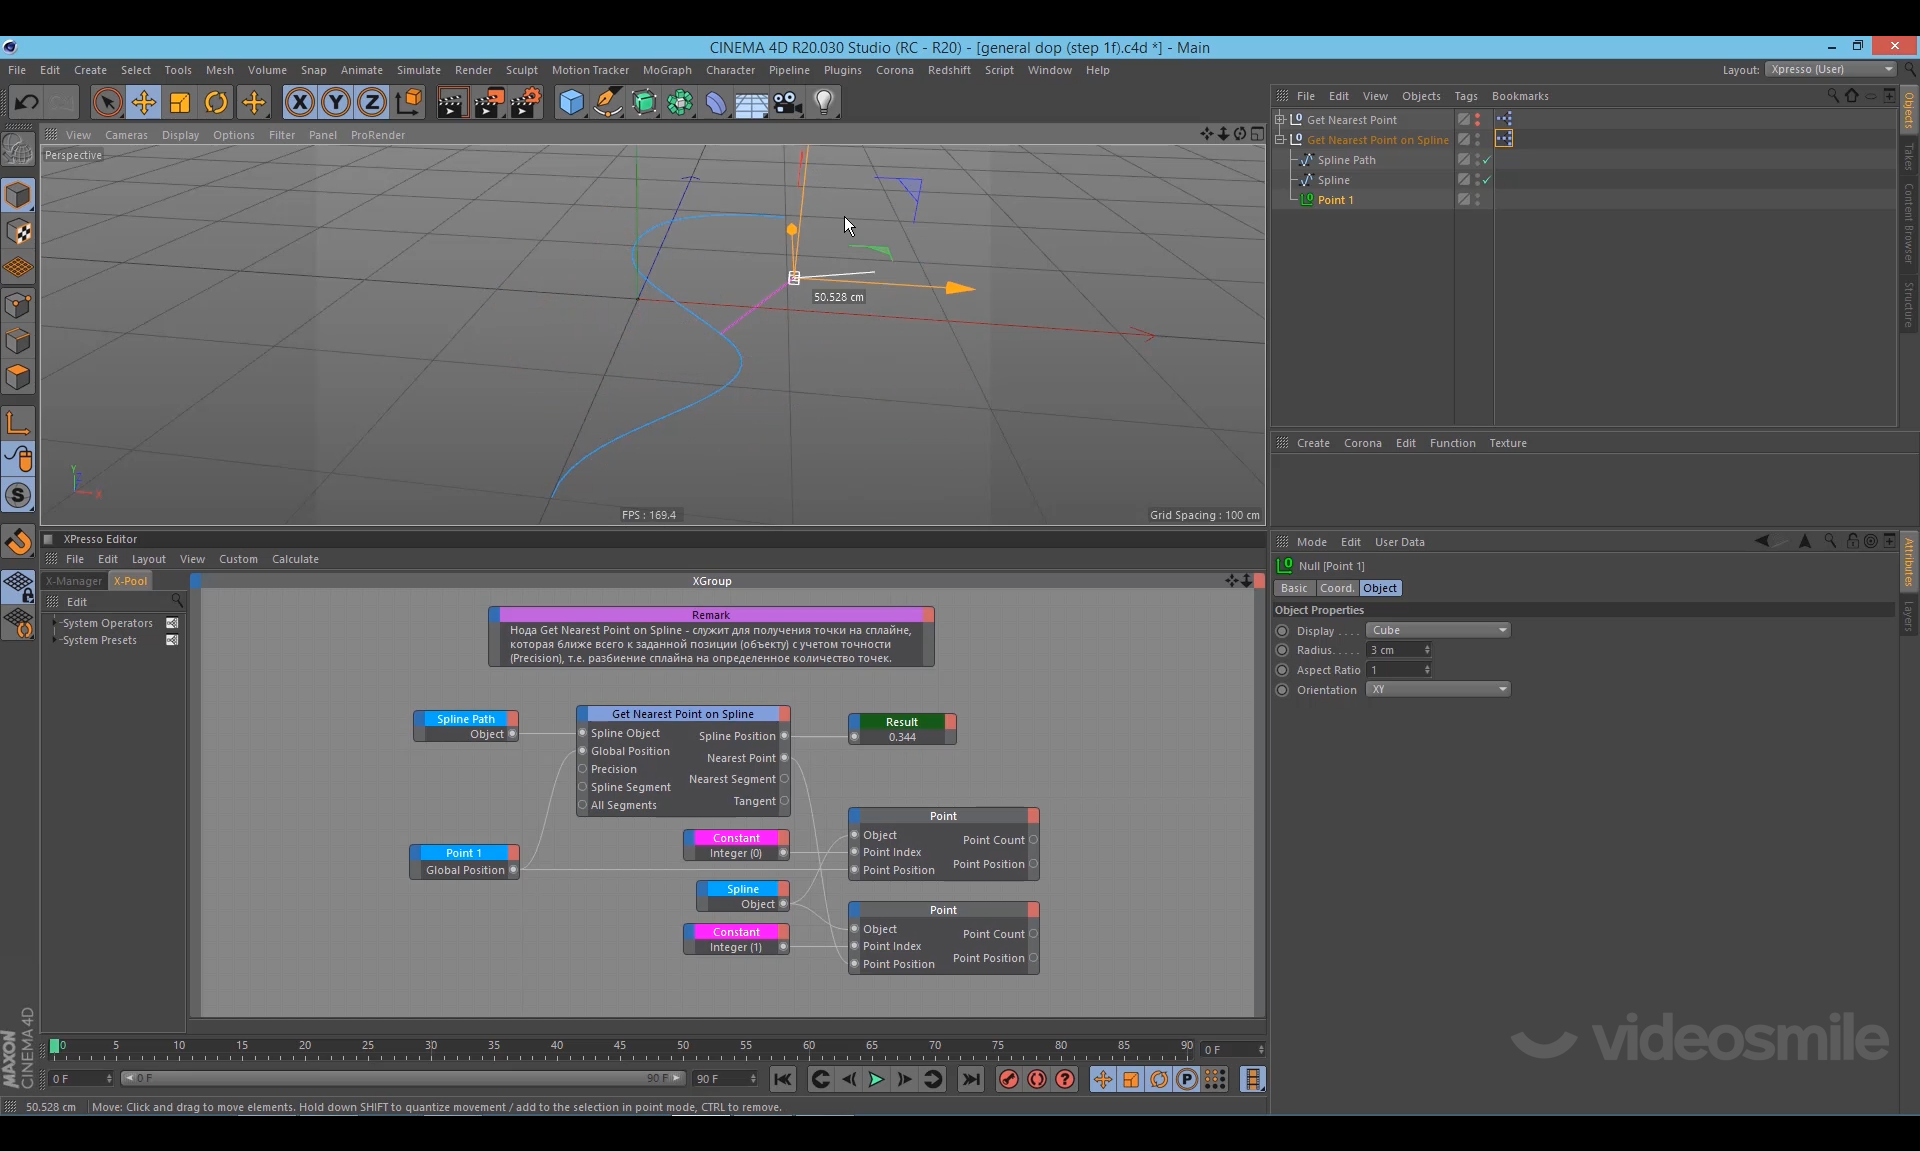
Task: Select the Rotate tool icon
Action: pyautogui.click(x=216, y=102)
